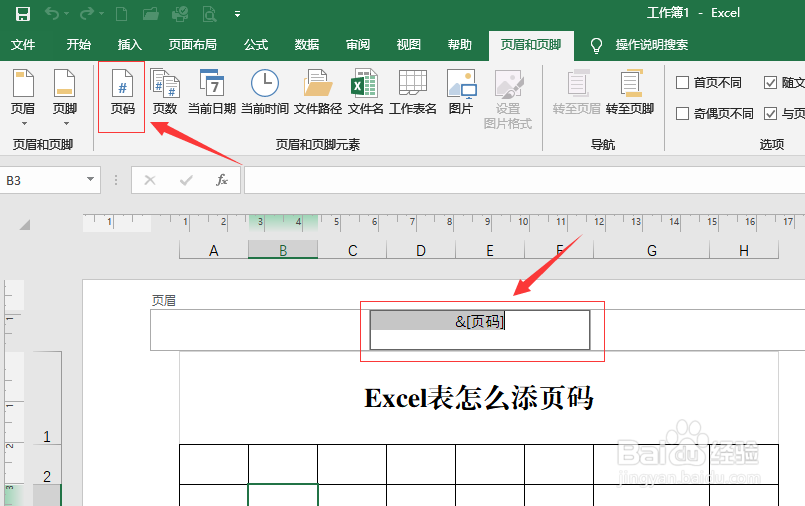Click the 操作说明搜索 search box
Image resolution: width=805 pixels, height=506 pixels.
(x=651, y=45)
